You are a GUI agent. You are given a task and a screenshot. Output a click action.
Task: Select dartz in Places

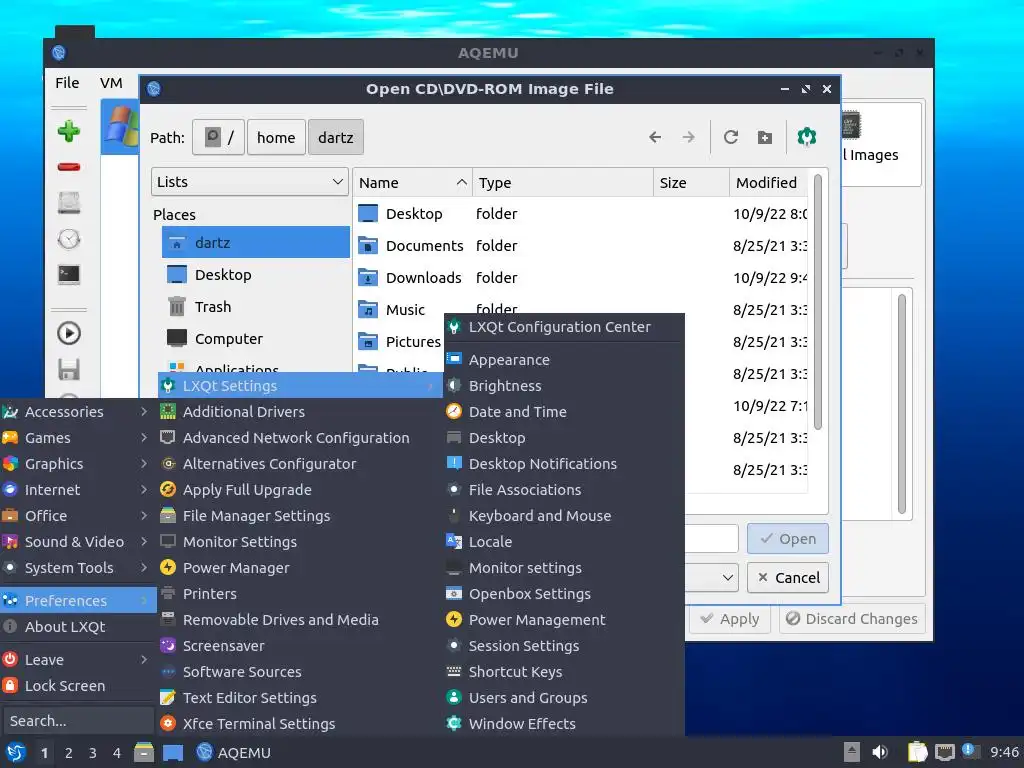pos(255,242)
